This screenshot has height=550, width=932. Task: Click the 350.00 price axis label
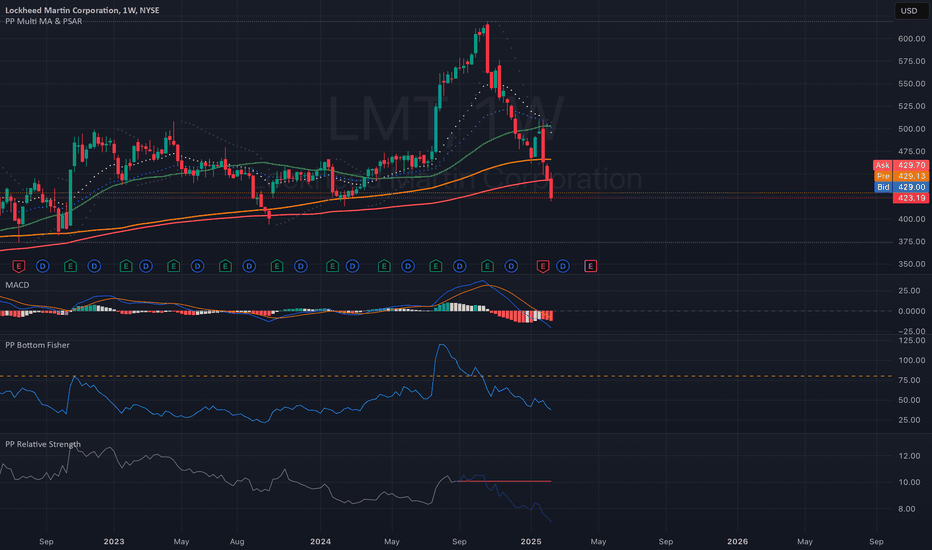(911, 264)
